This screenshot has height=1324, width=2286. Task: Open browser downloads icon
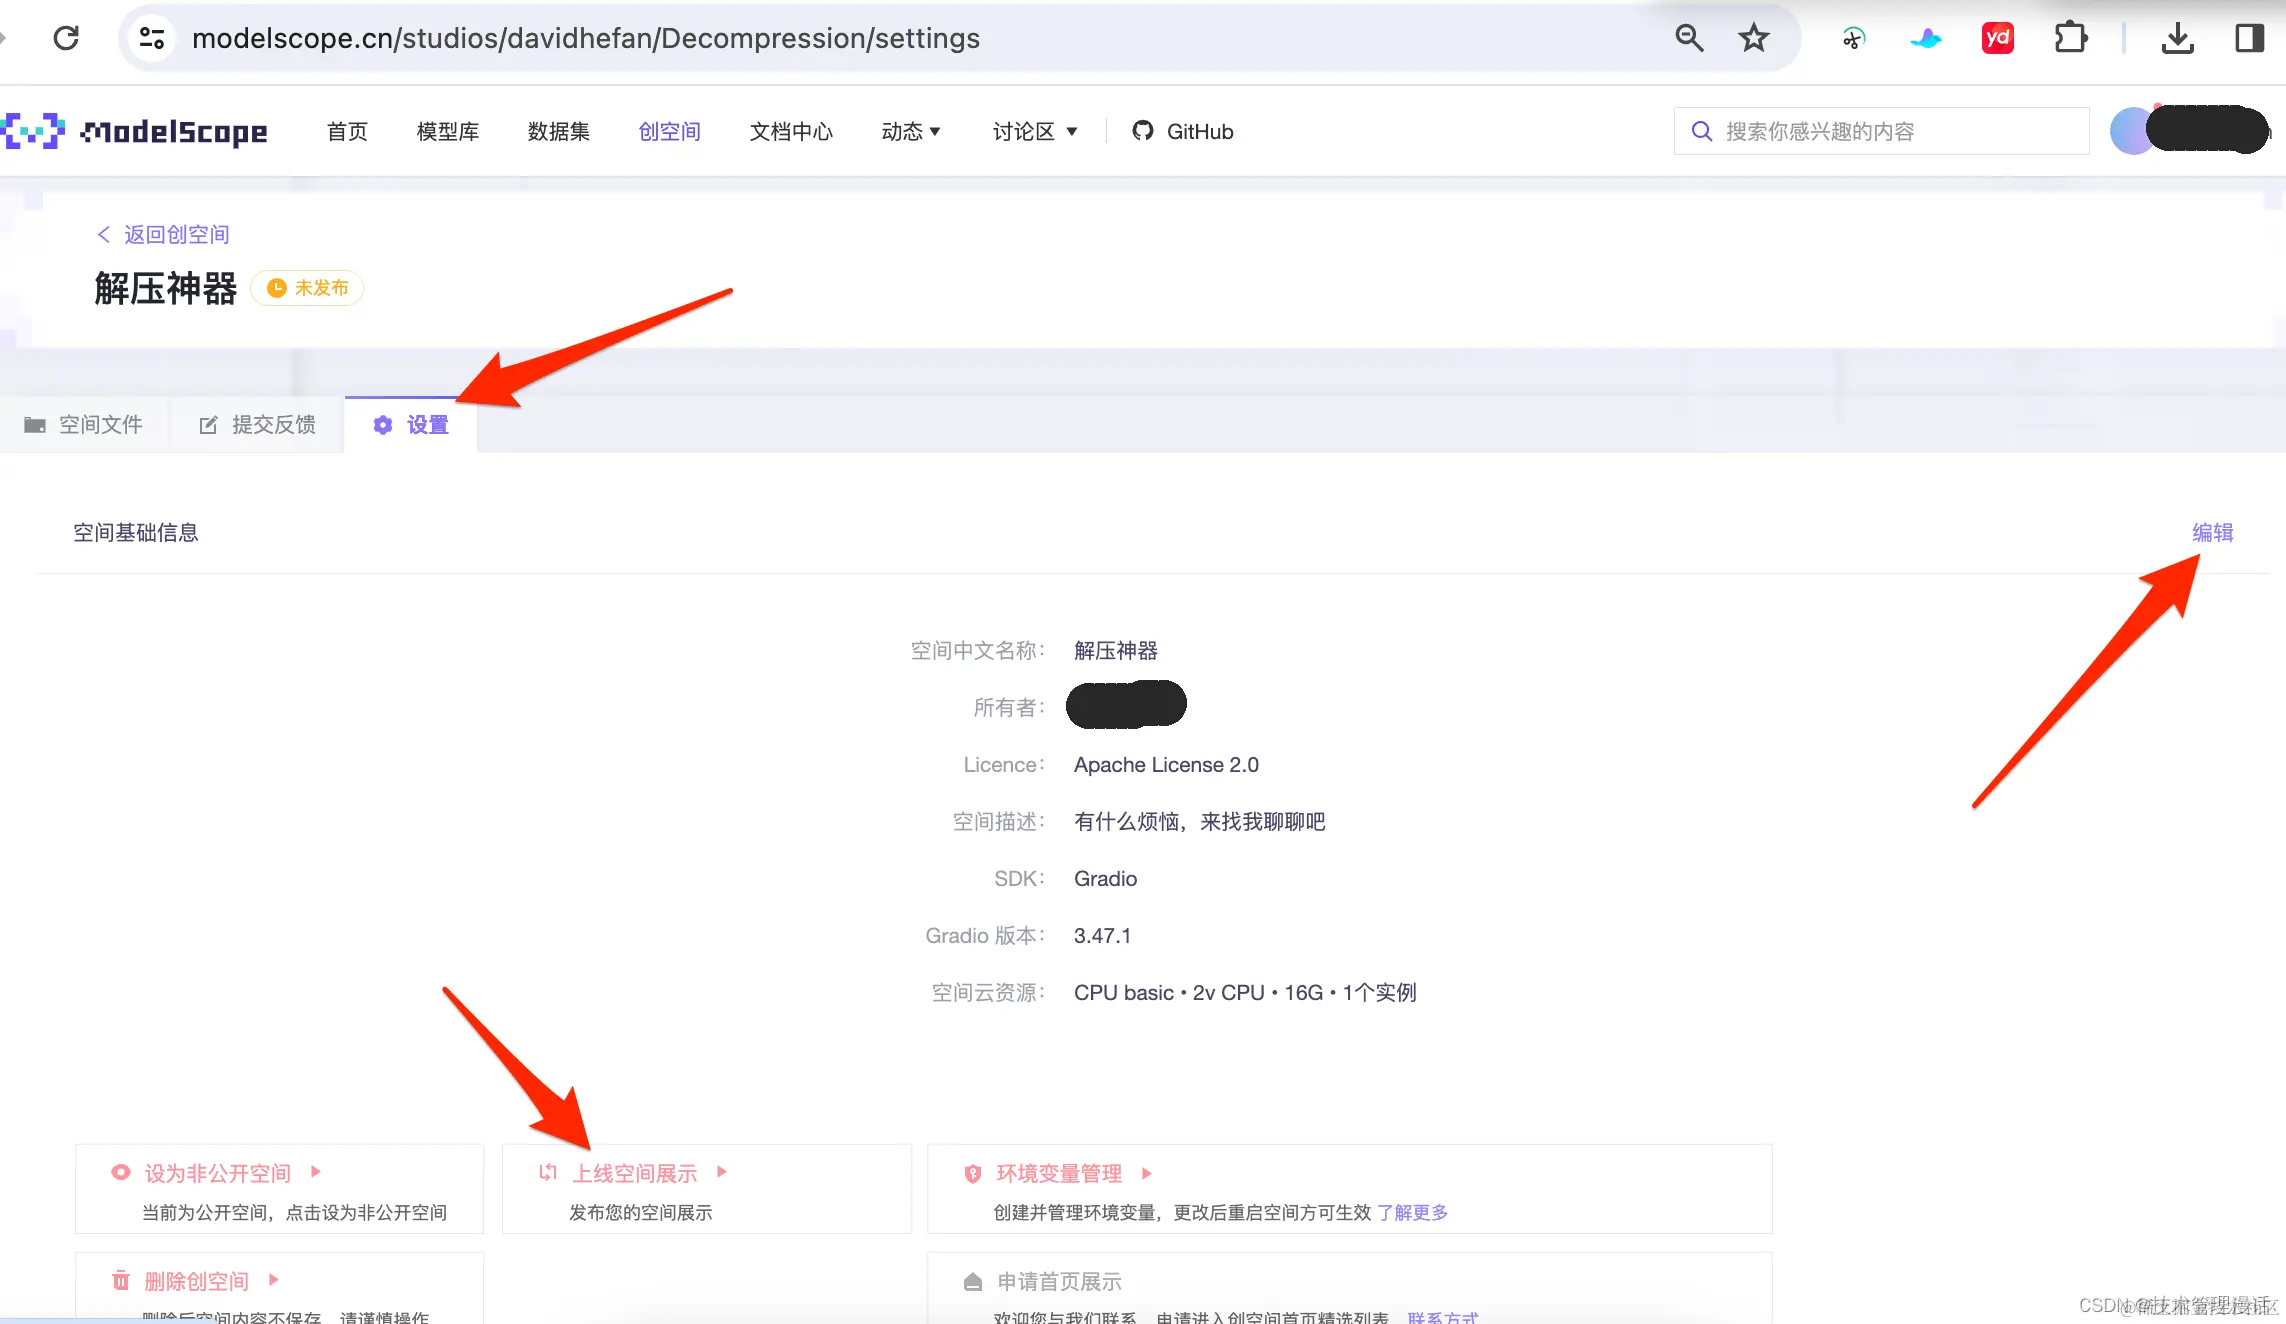pyautogui.click(x=2177, y=37)
